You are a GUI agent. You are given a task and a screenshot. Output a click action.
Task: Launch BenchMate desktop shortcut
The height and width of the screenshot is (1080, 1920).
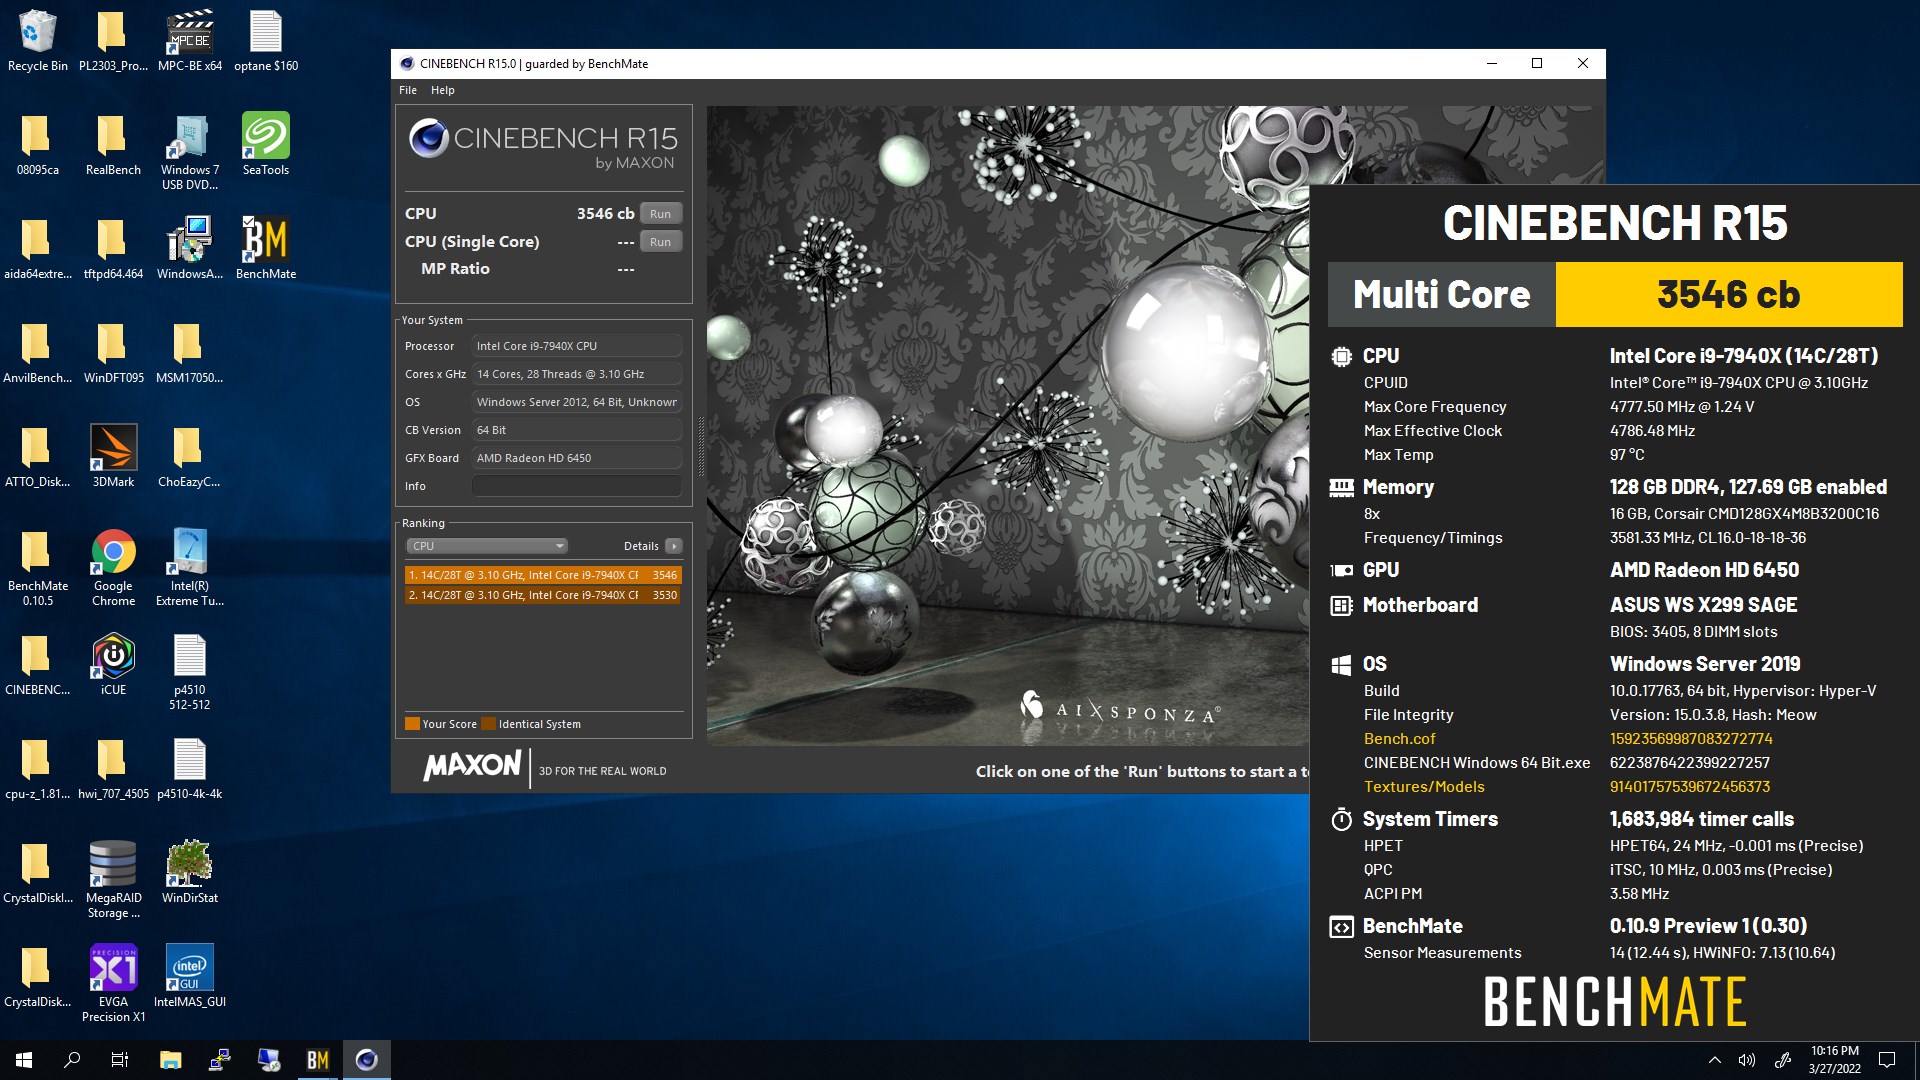click(266, 248)
